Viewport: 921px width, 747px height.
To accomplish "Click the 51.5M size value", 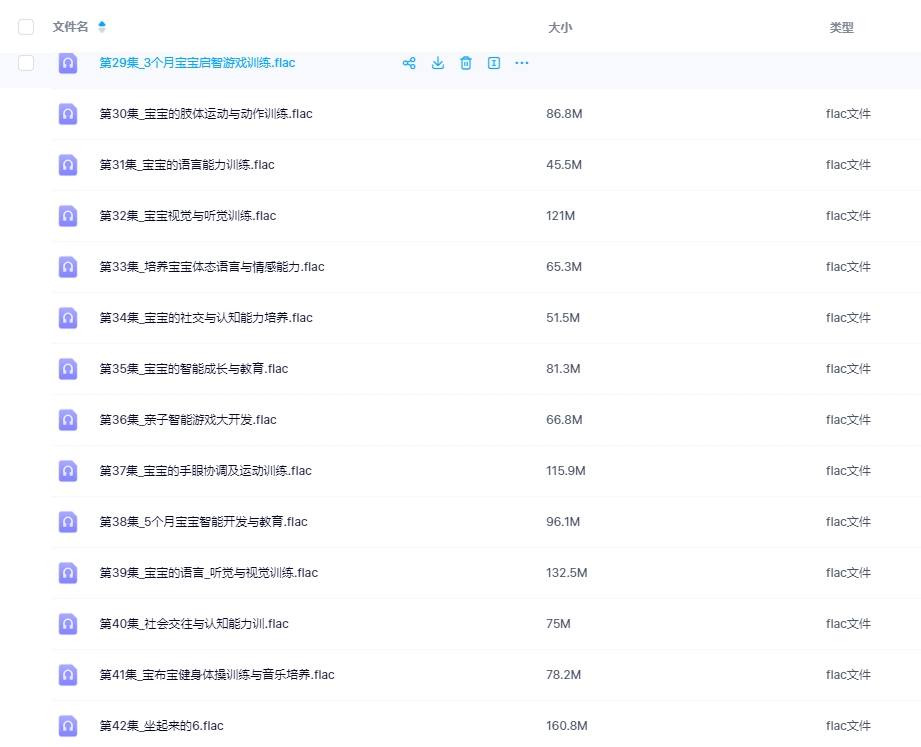I will pyautogui.click(x=563, y=318).
